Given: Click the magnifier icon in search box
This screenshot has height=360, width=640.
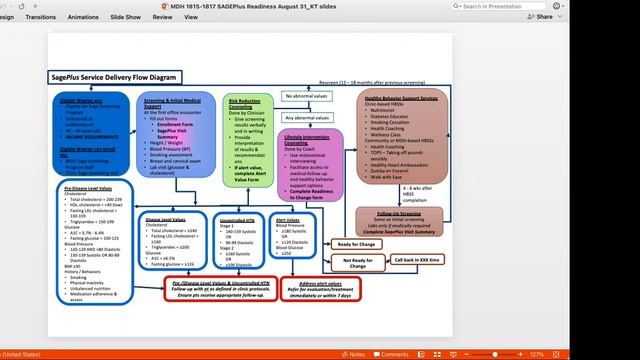Looking at the screenshot, I should pos(456,6).
